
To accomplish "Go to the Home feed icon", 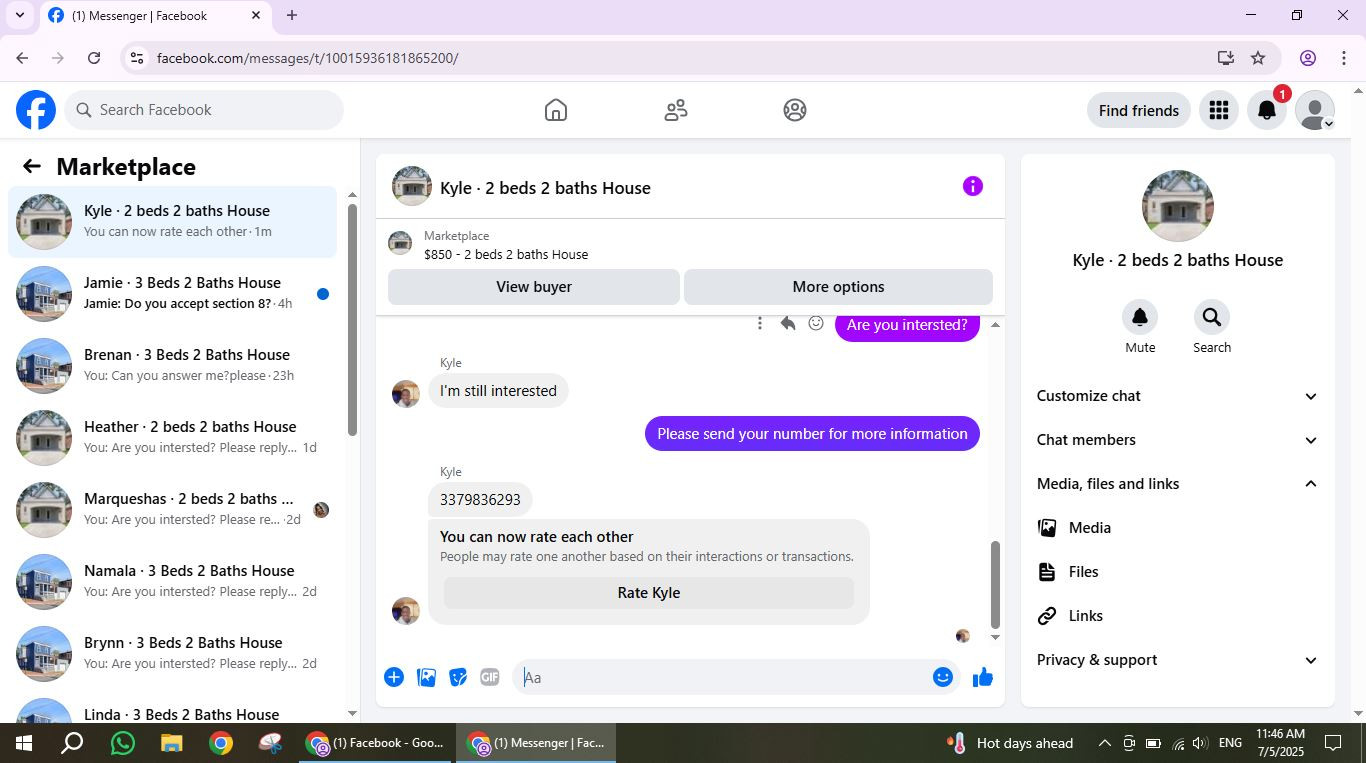I will 556,110.
